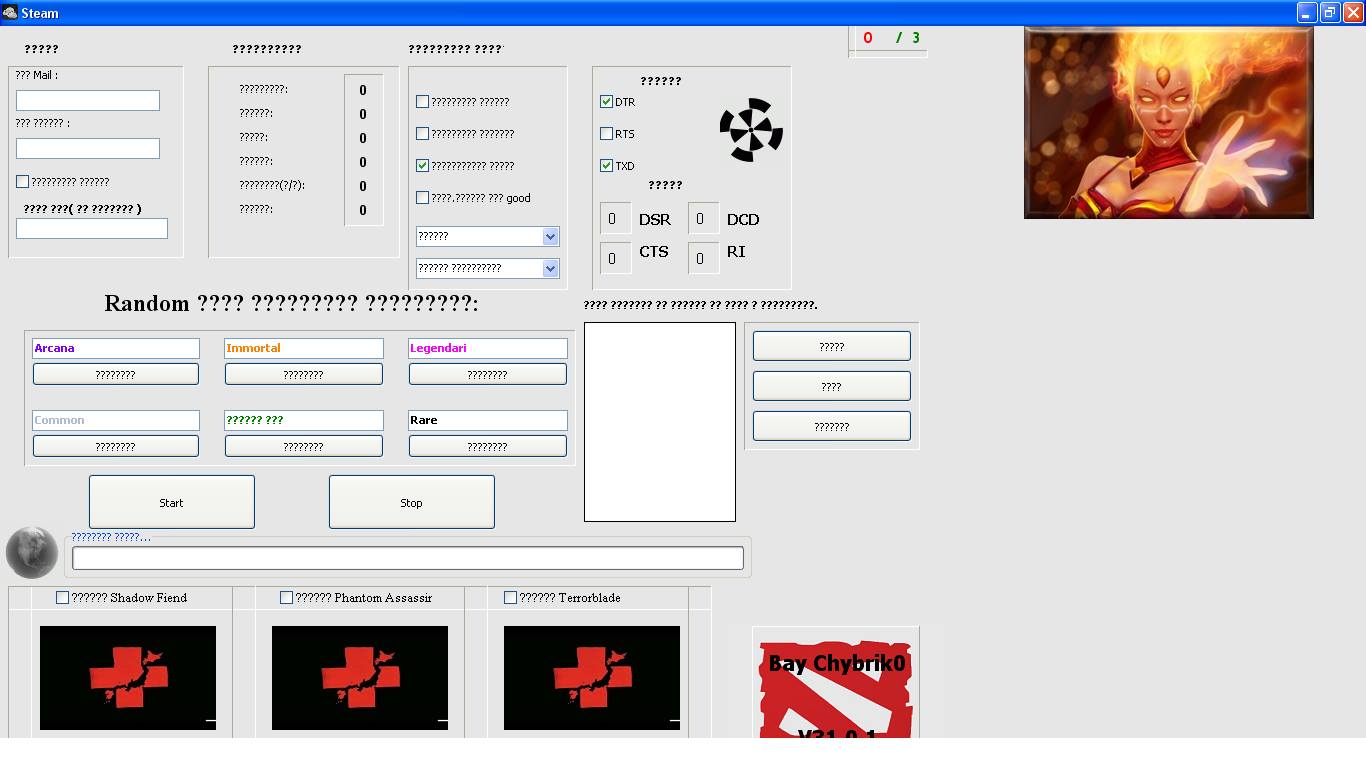Click the spinning wheel icon beside DTR
The width and height of the screenshot is (1366, 768).
point(751,130)
